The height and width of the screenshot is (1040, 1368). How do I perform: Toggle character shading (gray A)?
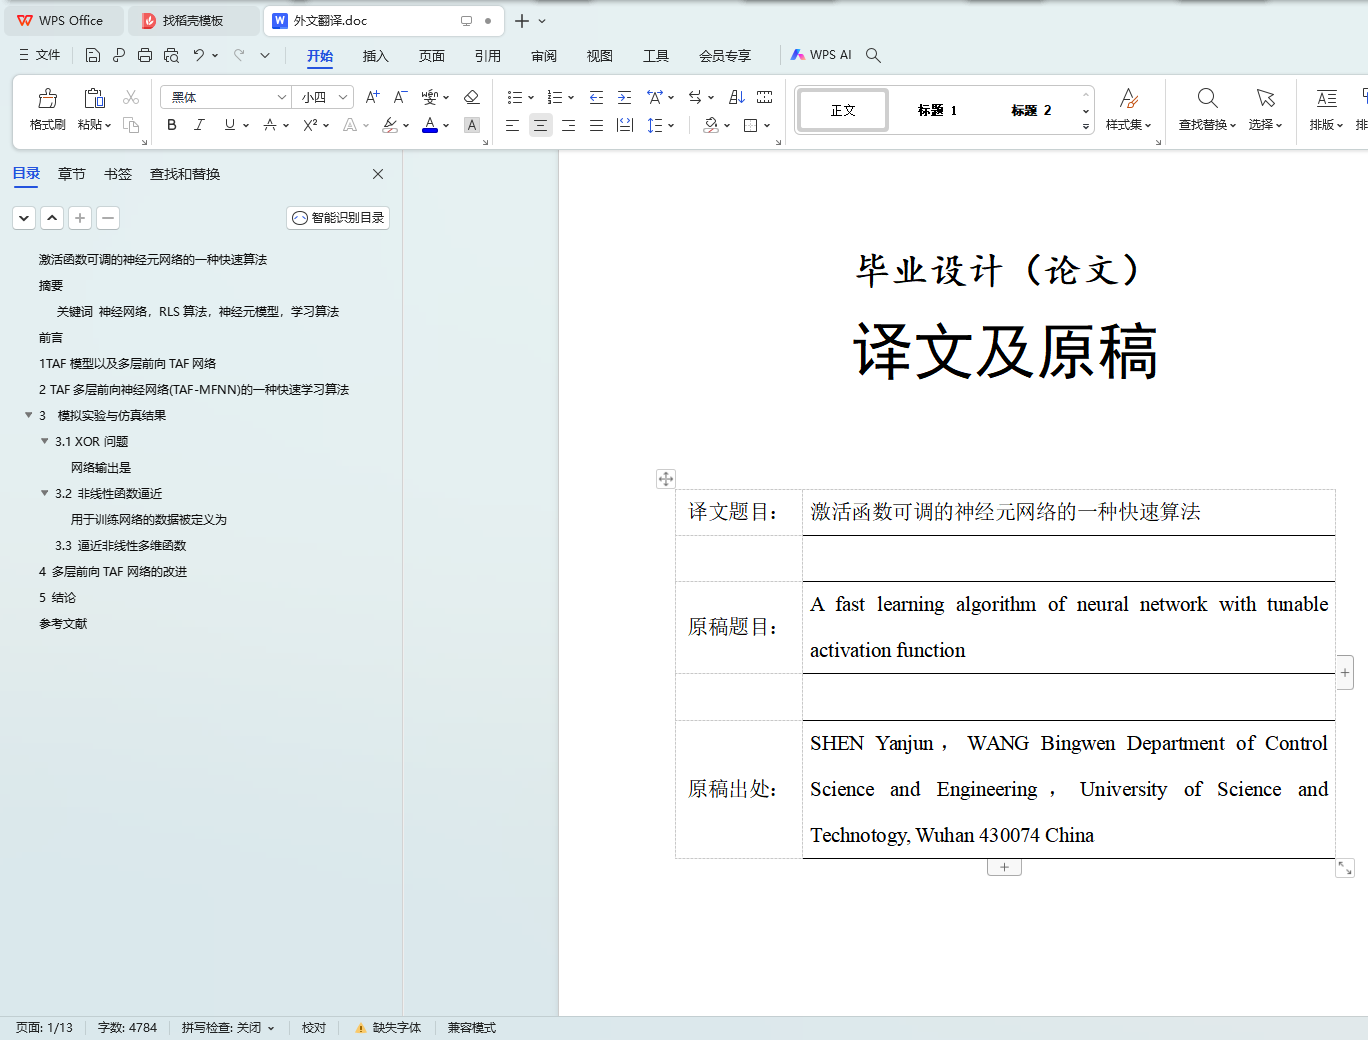point(472,125)
